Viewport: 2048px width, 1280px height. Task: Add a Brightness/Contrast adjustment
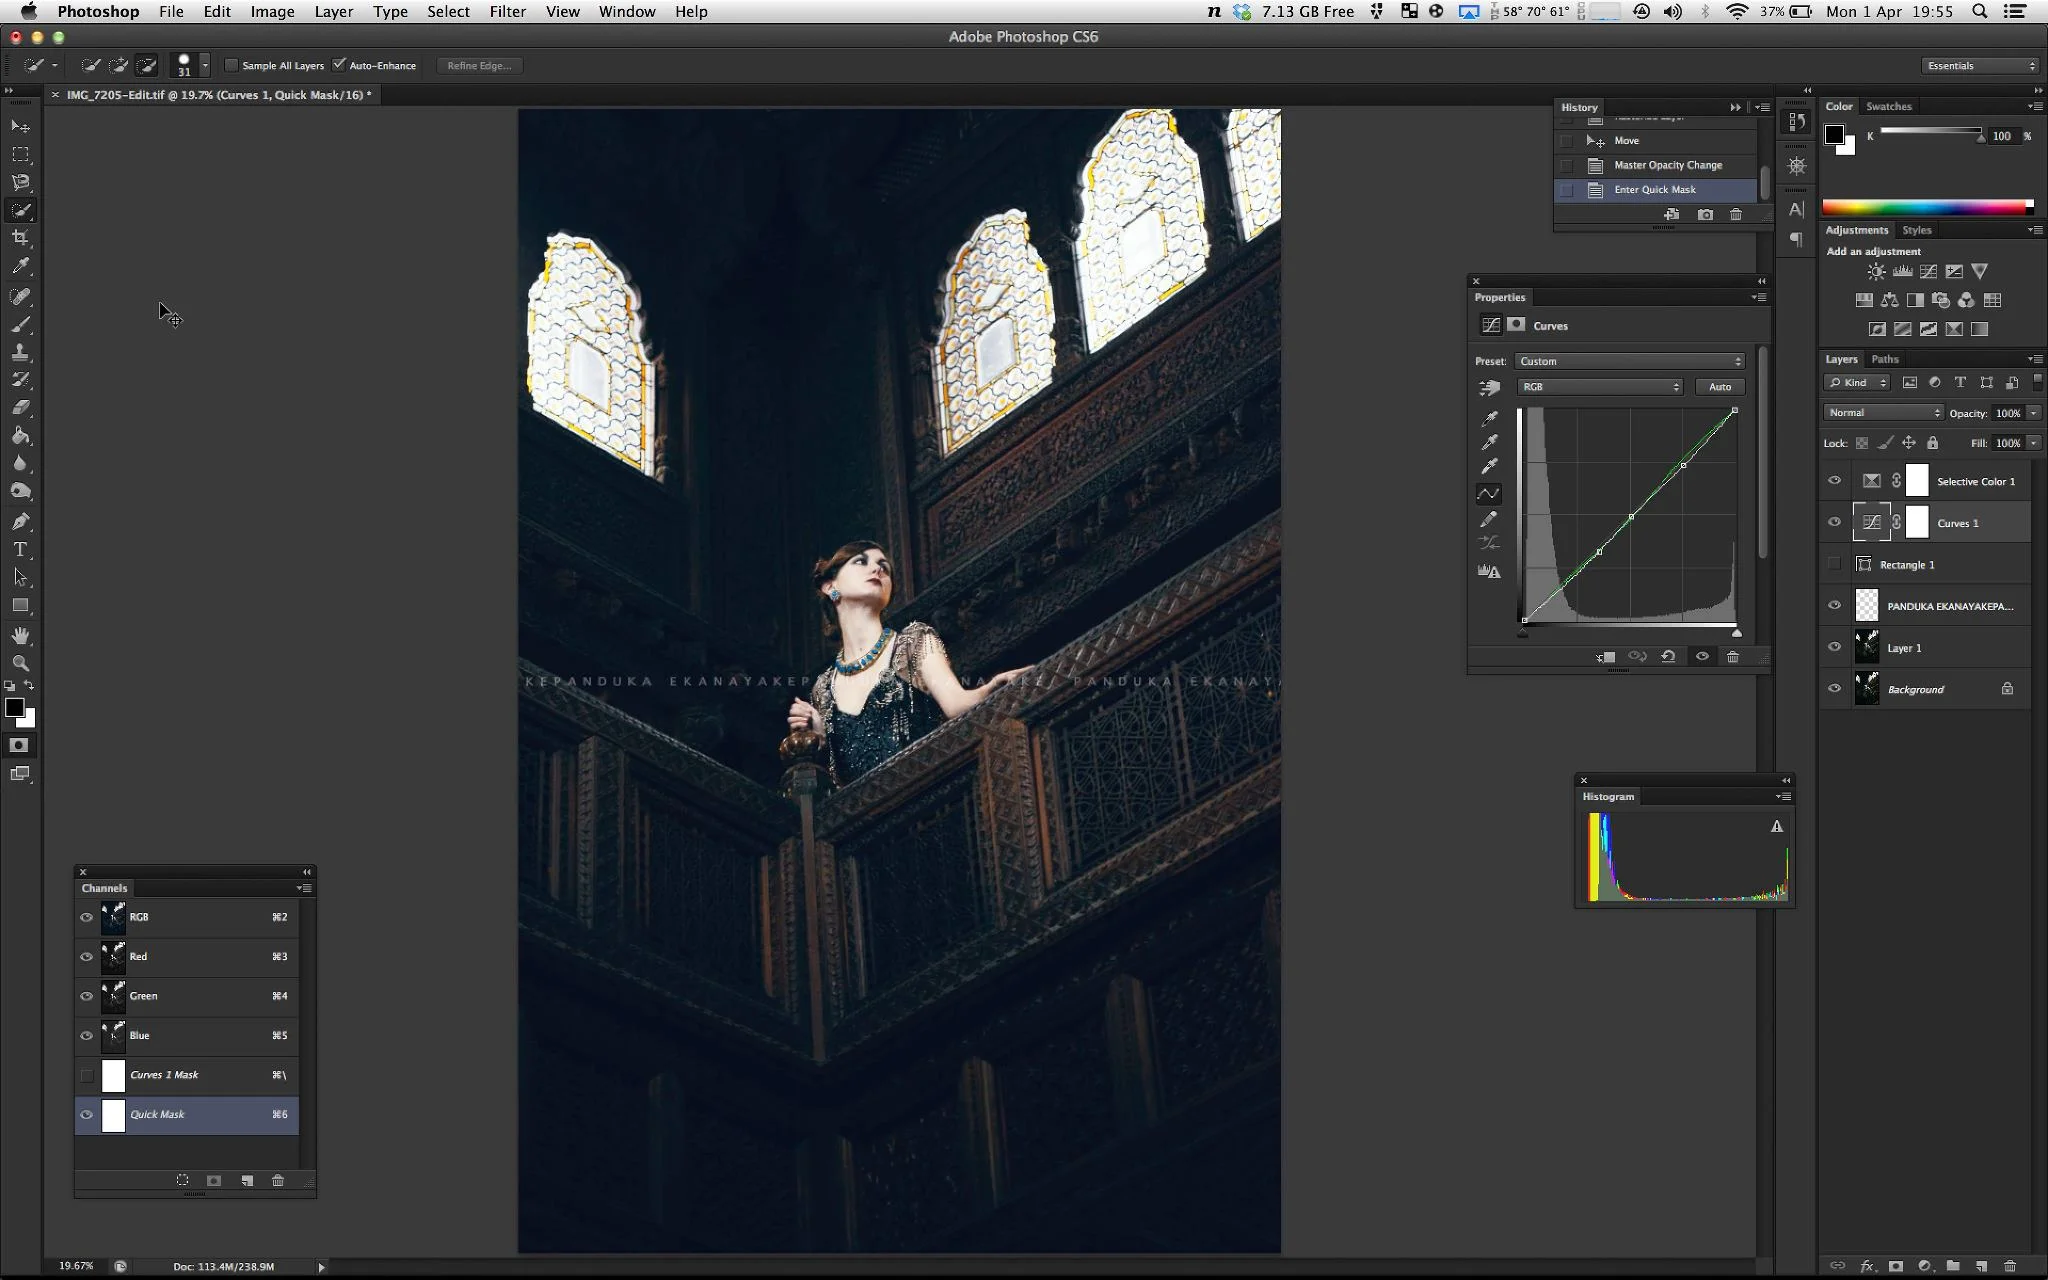tap(1876, 272)
